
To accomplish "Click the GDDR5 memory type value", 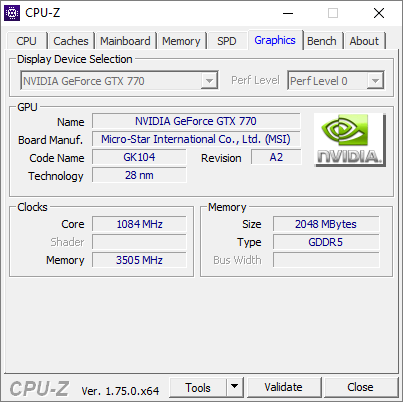I will point(326,242).
